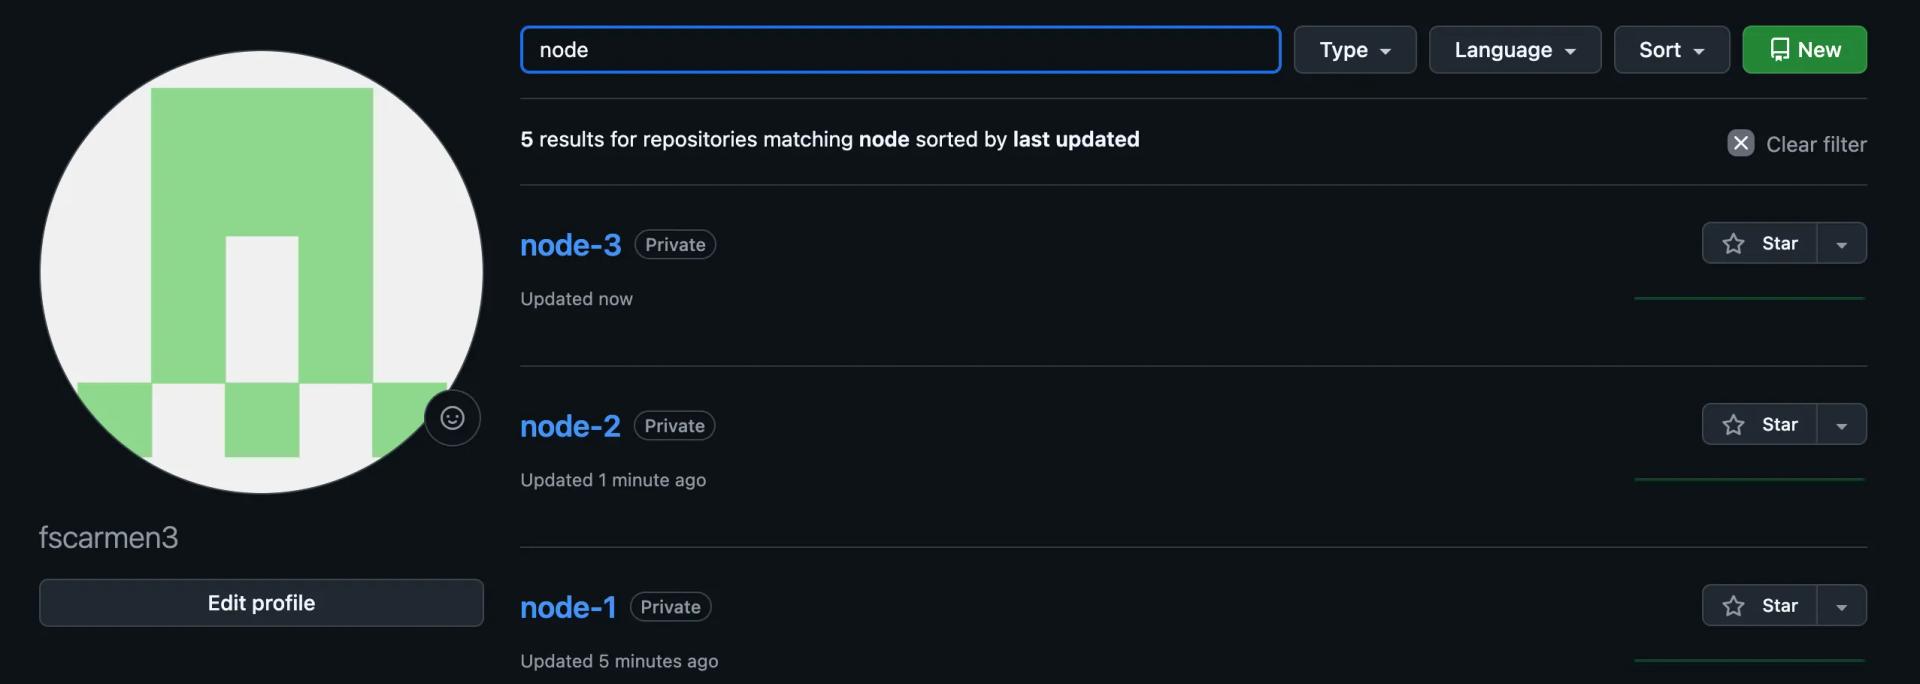Click the green profile avatar image
1920x684 pixels.
coord(261,272)
